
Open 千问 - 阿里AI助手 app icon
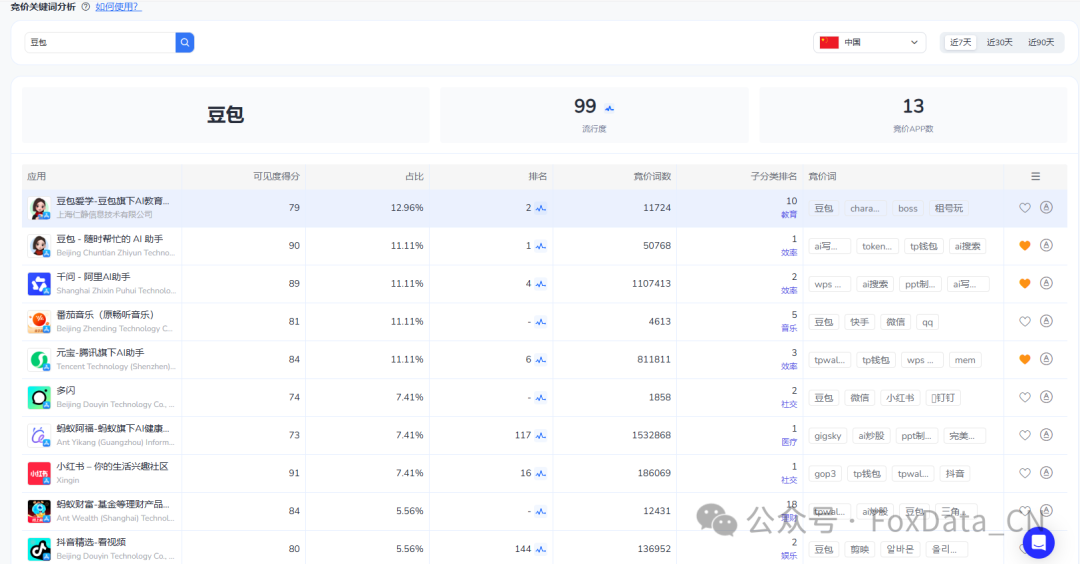39,284
